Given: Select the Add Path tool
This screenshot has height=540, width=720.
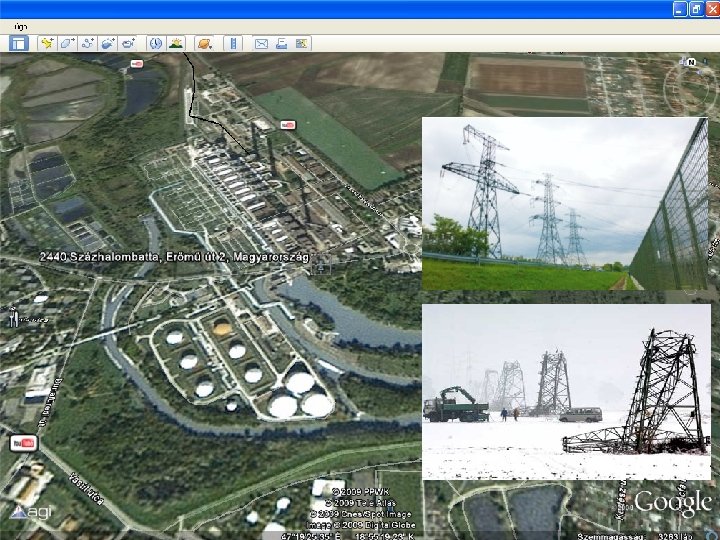Looking at the screenshot, I should pos(88,43).
